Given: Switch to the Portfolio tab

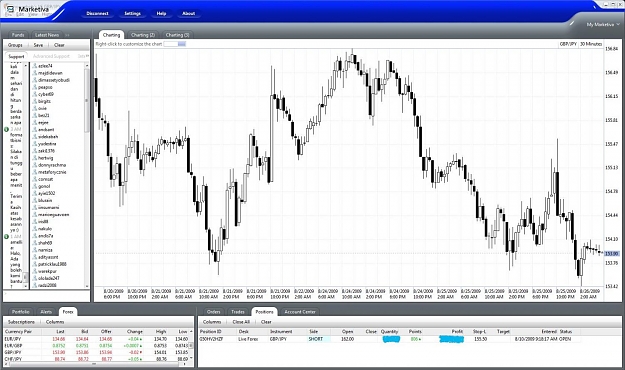Looking at the screenshot, I should click(20, 312).
